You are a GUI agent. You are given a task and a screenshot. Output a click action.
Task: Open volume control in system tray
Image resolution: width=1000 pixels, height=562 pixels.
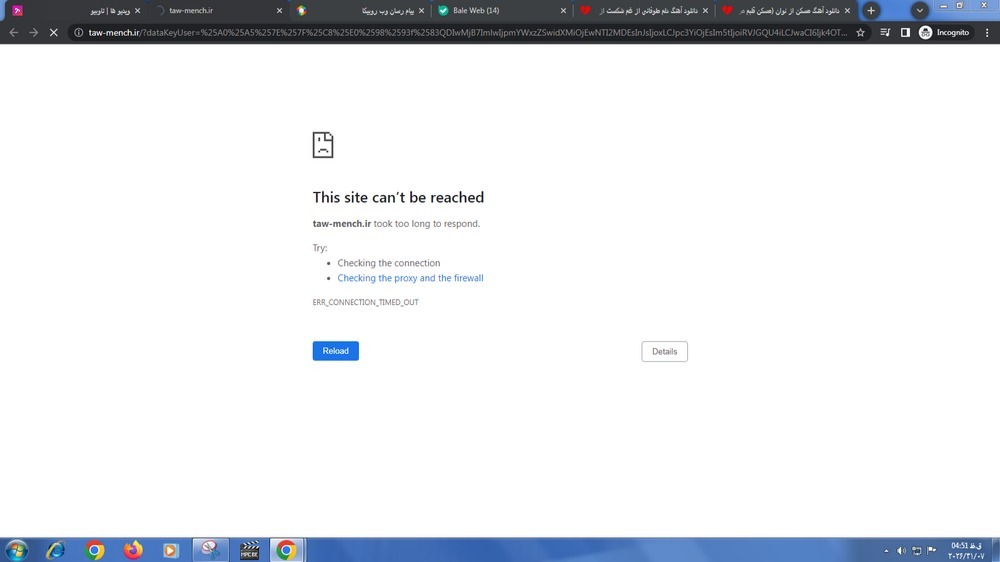(x=901, y=551)
